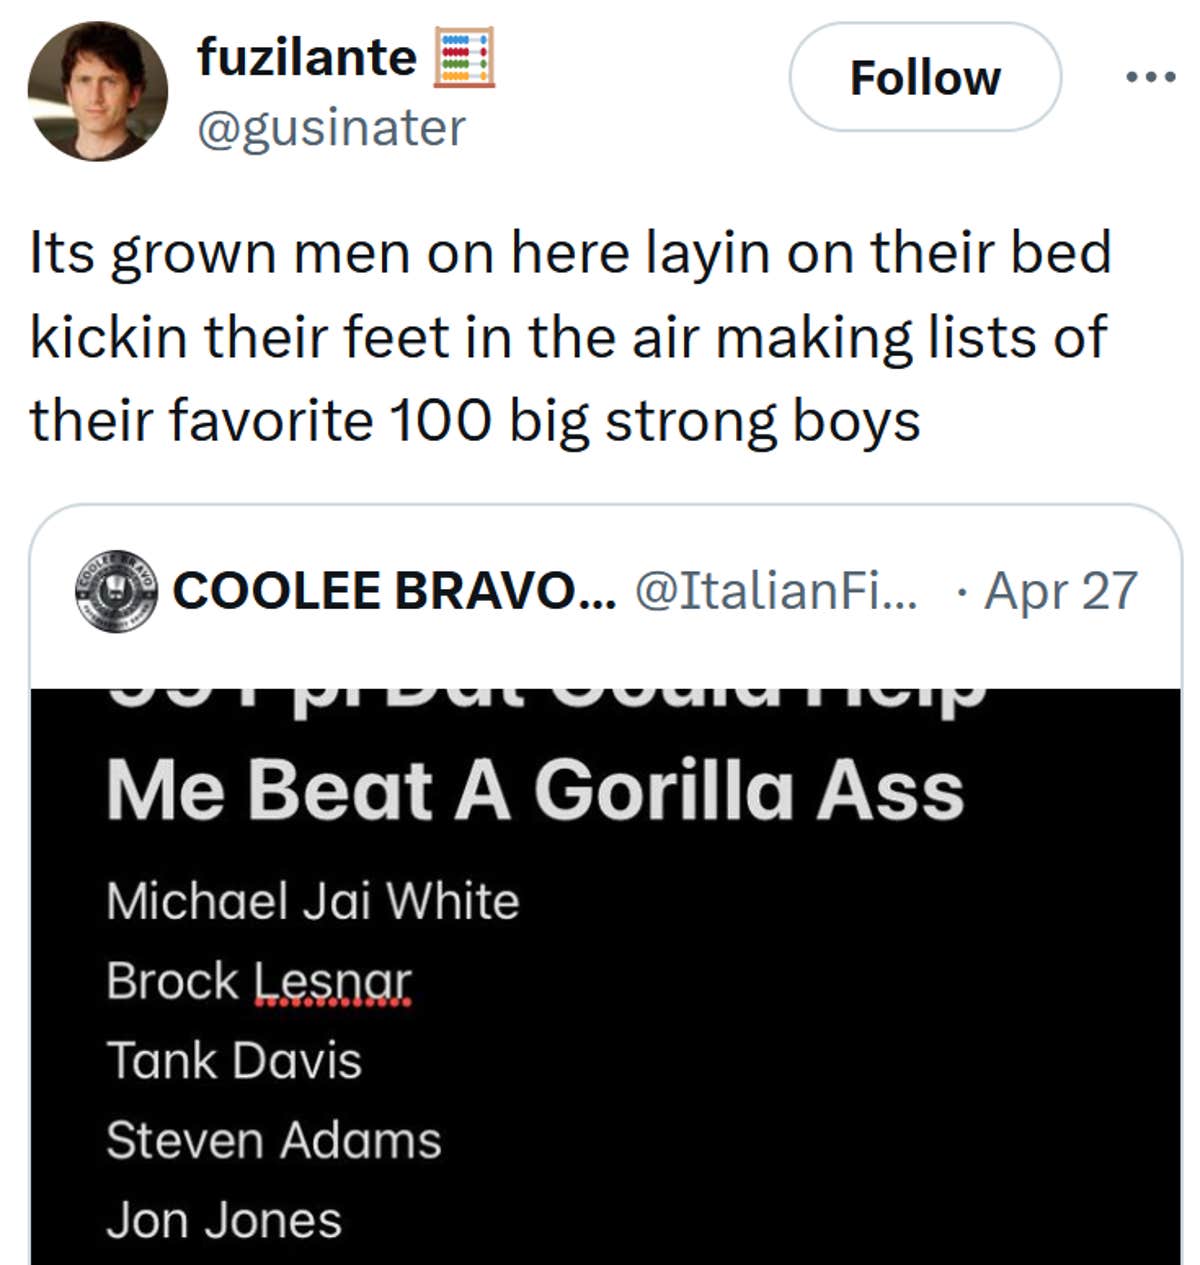Viewport: 1200px width, 1265px height.
Task: Select Steven Adams in the list
Action: coord(273,1138)
